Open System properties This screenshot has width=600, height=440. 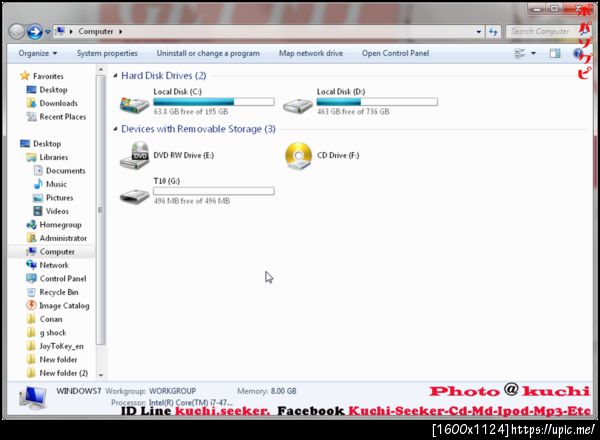pos(107,54)
